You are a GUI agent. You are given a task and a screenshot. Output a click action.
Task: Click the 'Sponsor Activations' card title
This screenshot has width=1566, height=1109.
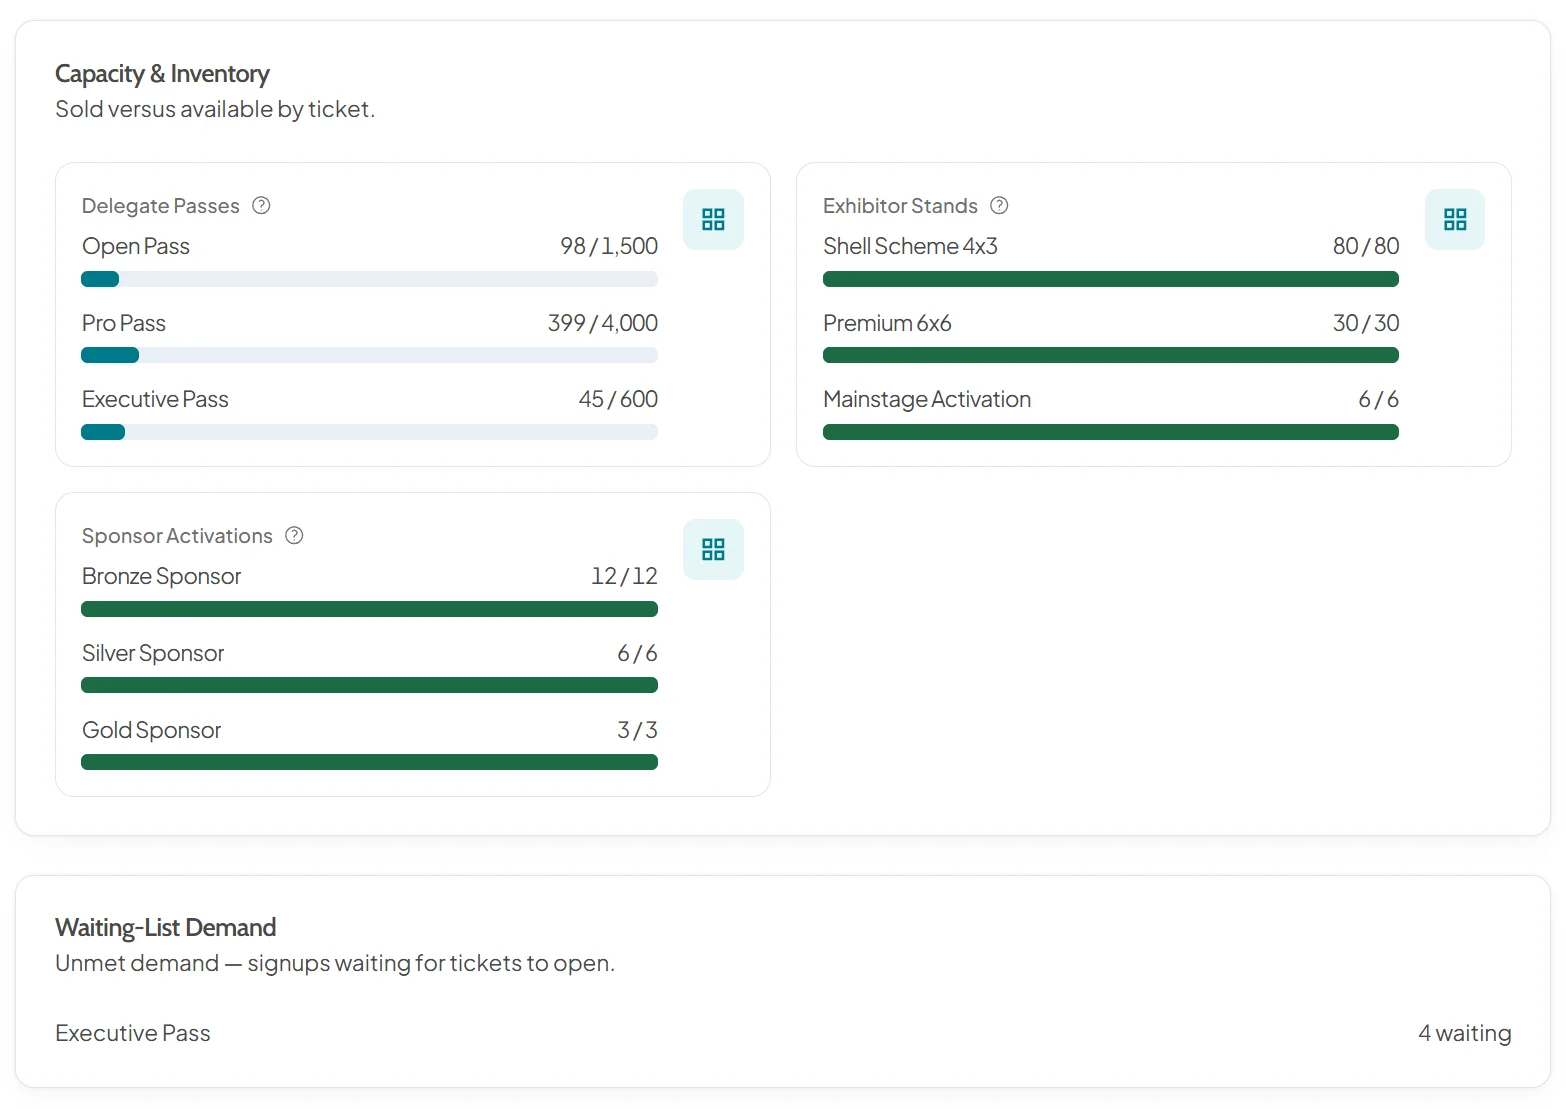[x=177, y=535]
